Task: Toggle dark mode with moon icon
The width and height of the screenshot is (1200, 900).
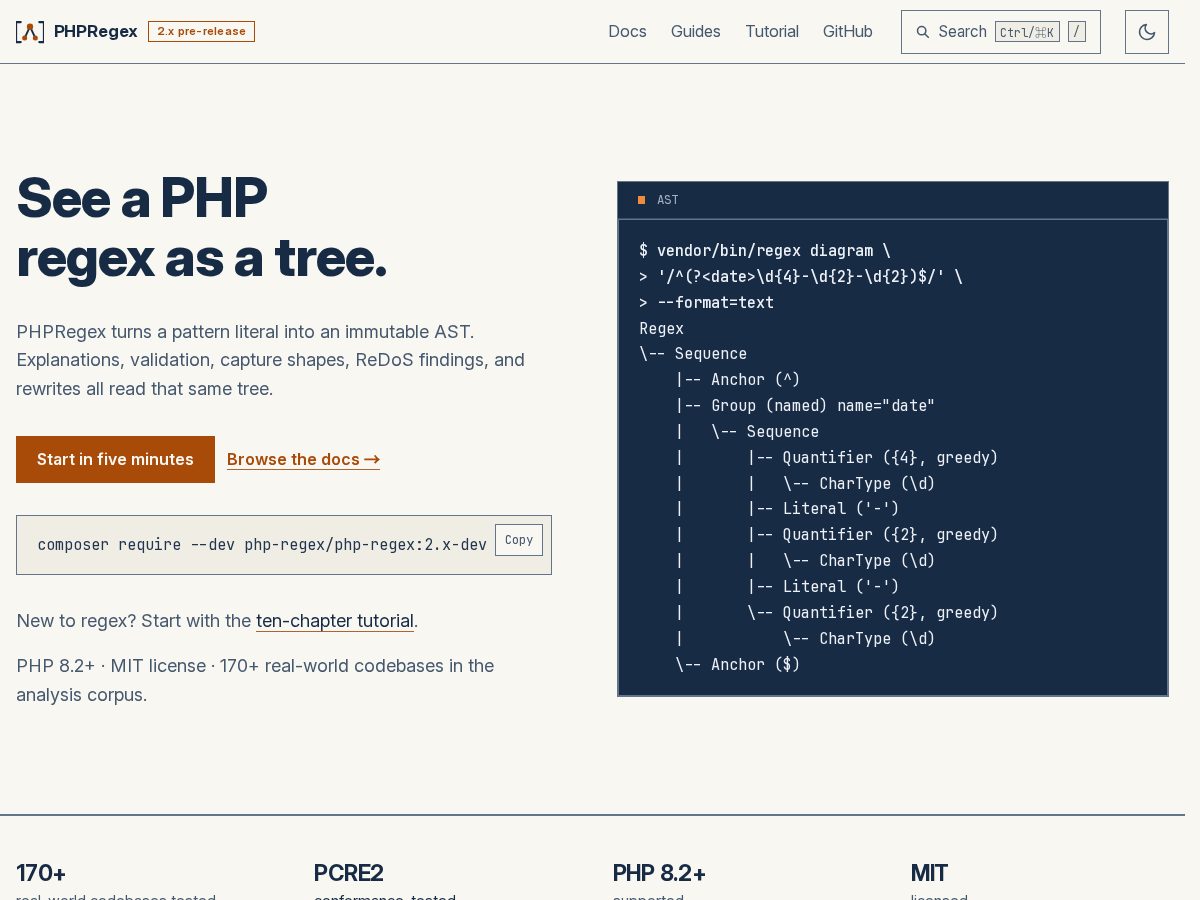Action: [x=1147, y=32]
